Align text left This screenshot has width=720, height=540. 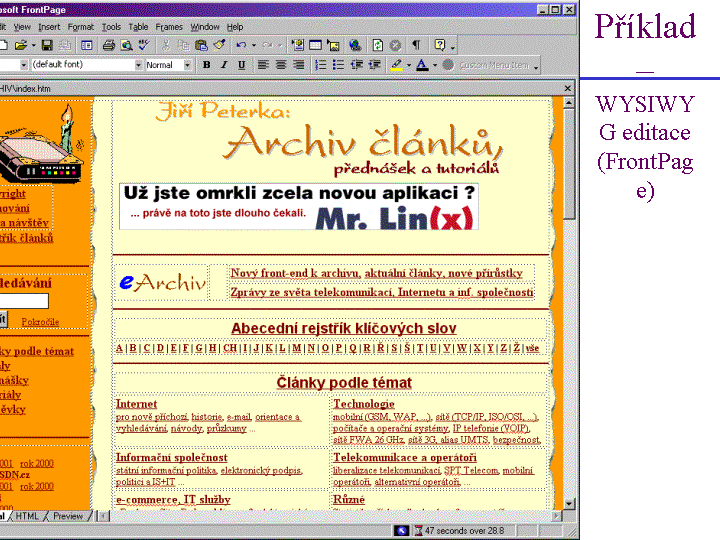tap(263, 65)
